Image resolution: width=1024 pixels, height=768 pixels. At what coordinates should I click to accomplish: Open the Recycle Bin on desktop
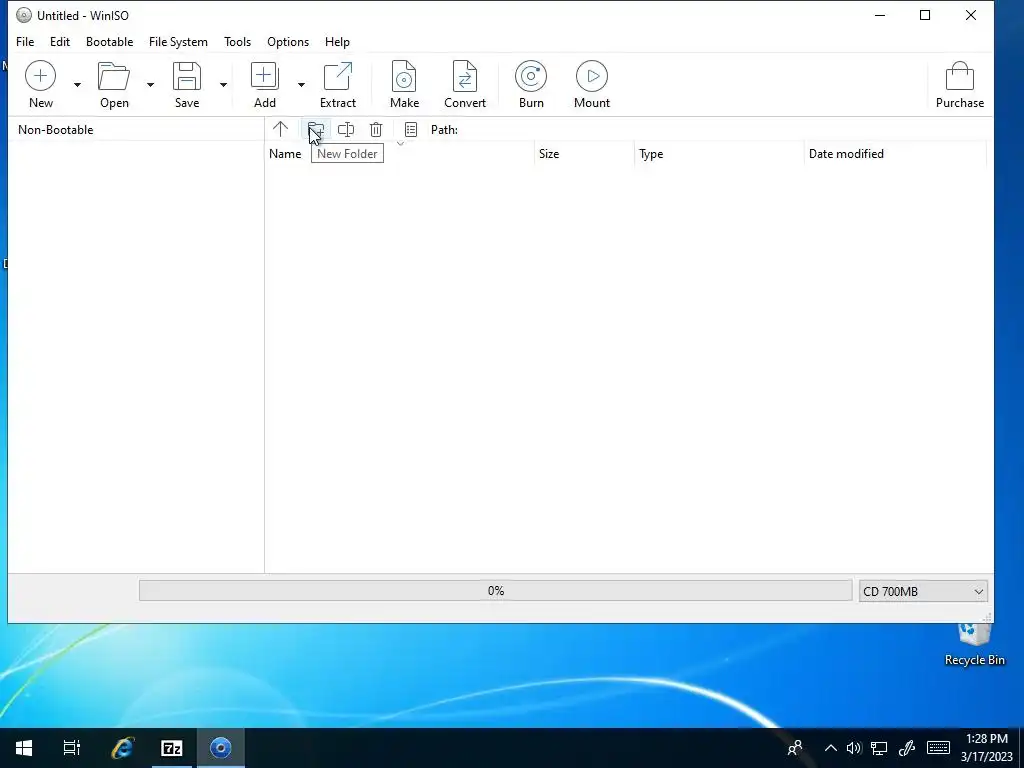[974, 645]
